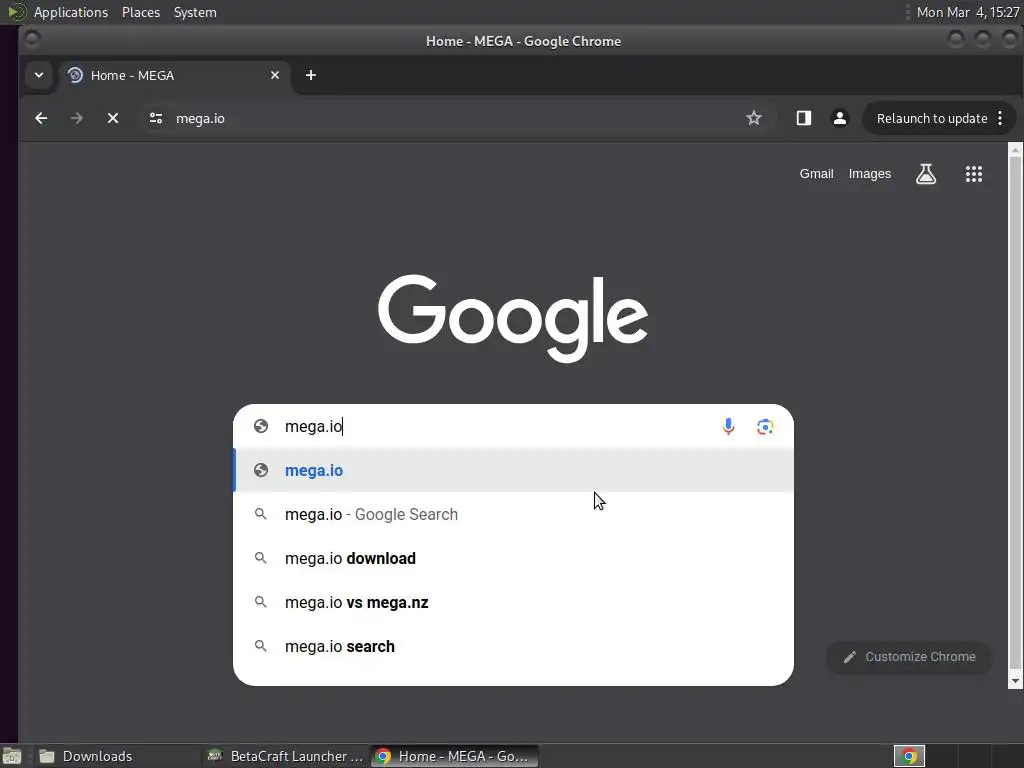
Task: Stop loading the page
Action: coord(113,118)
